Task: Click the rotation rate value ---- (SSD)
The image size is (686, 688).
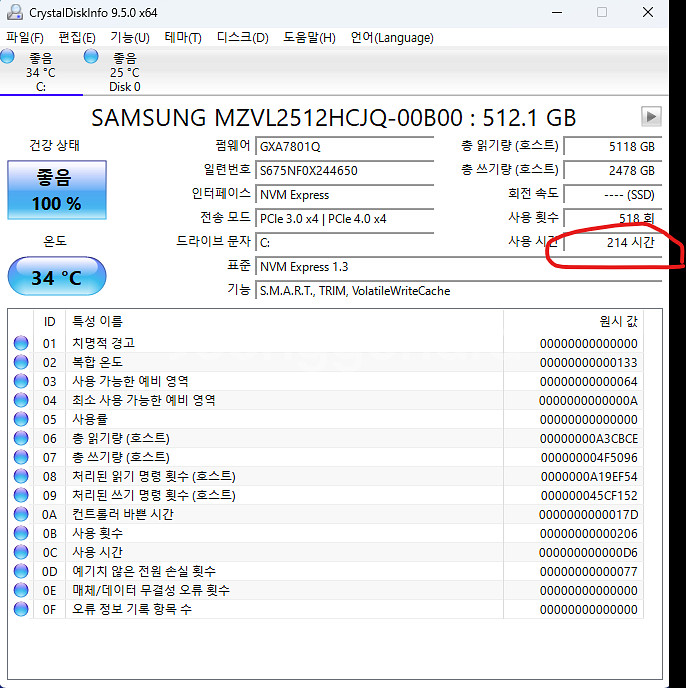Action: tap(613, 195)
